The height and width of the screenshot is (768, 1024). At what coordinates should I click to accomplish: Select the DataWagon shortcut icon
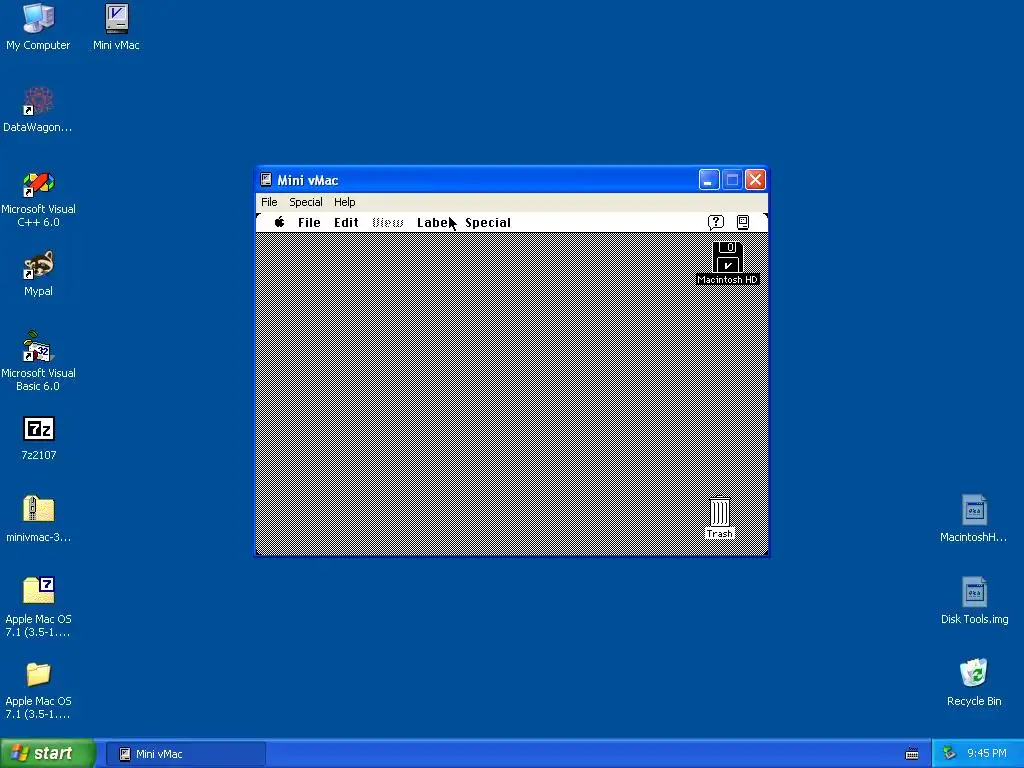[38, 101]
